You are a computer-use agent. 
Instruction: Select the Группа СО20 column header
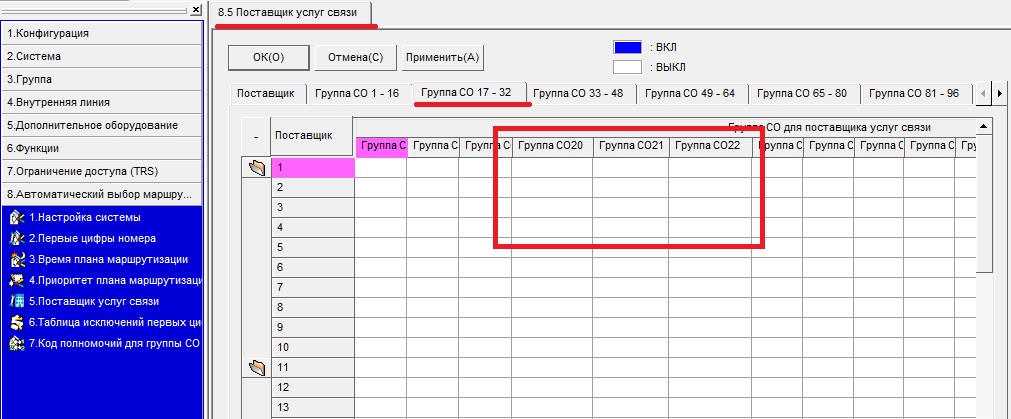[x=552, y=147]
